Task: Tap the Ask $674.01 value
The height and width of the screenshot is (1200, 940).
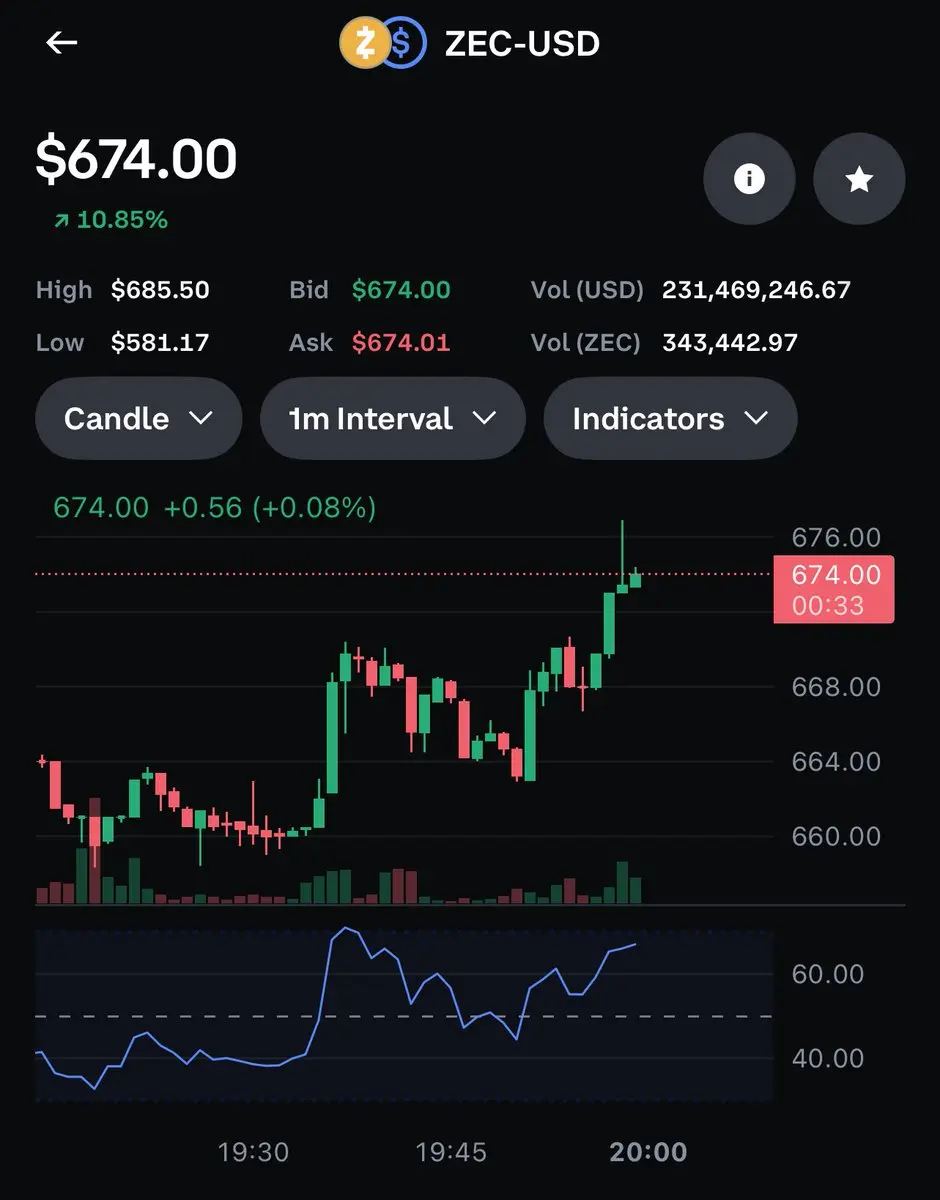Action: click(x=401, y=343)
